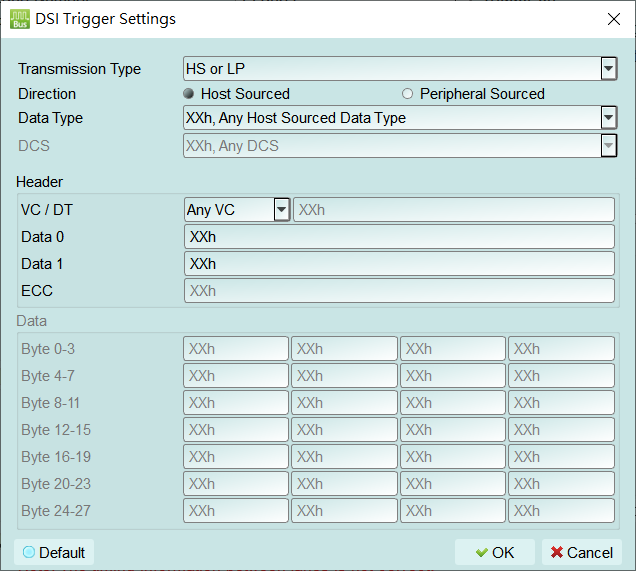Click the first field of Byte 0-3

point(236,349)
